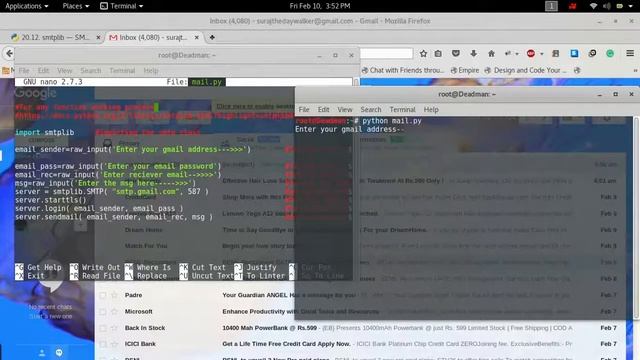
Task: Click the chat bubbles extension icon
Action: [592, 53]
